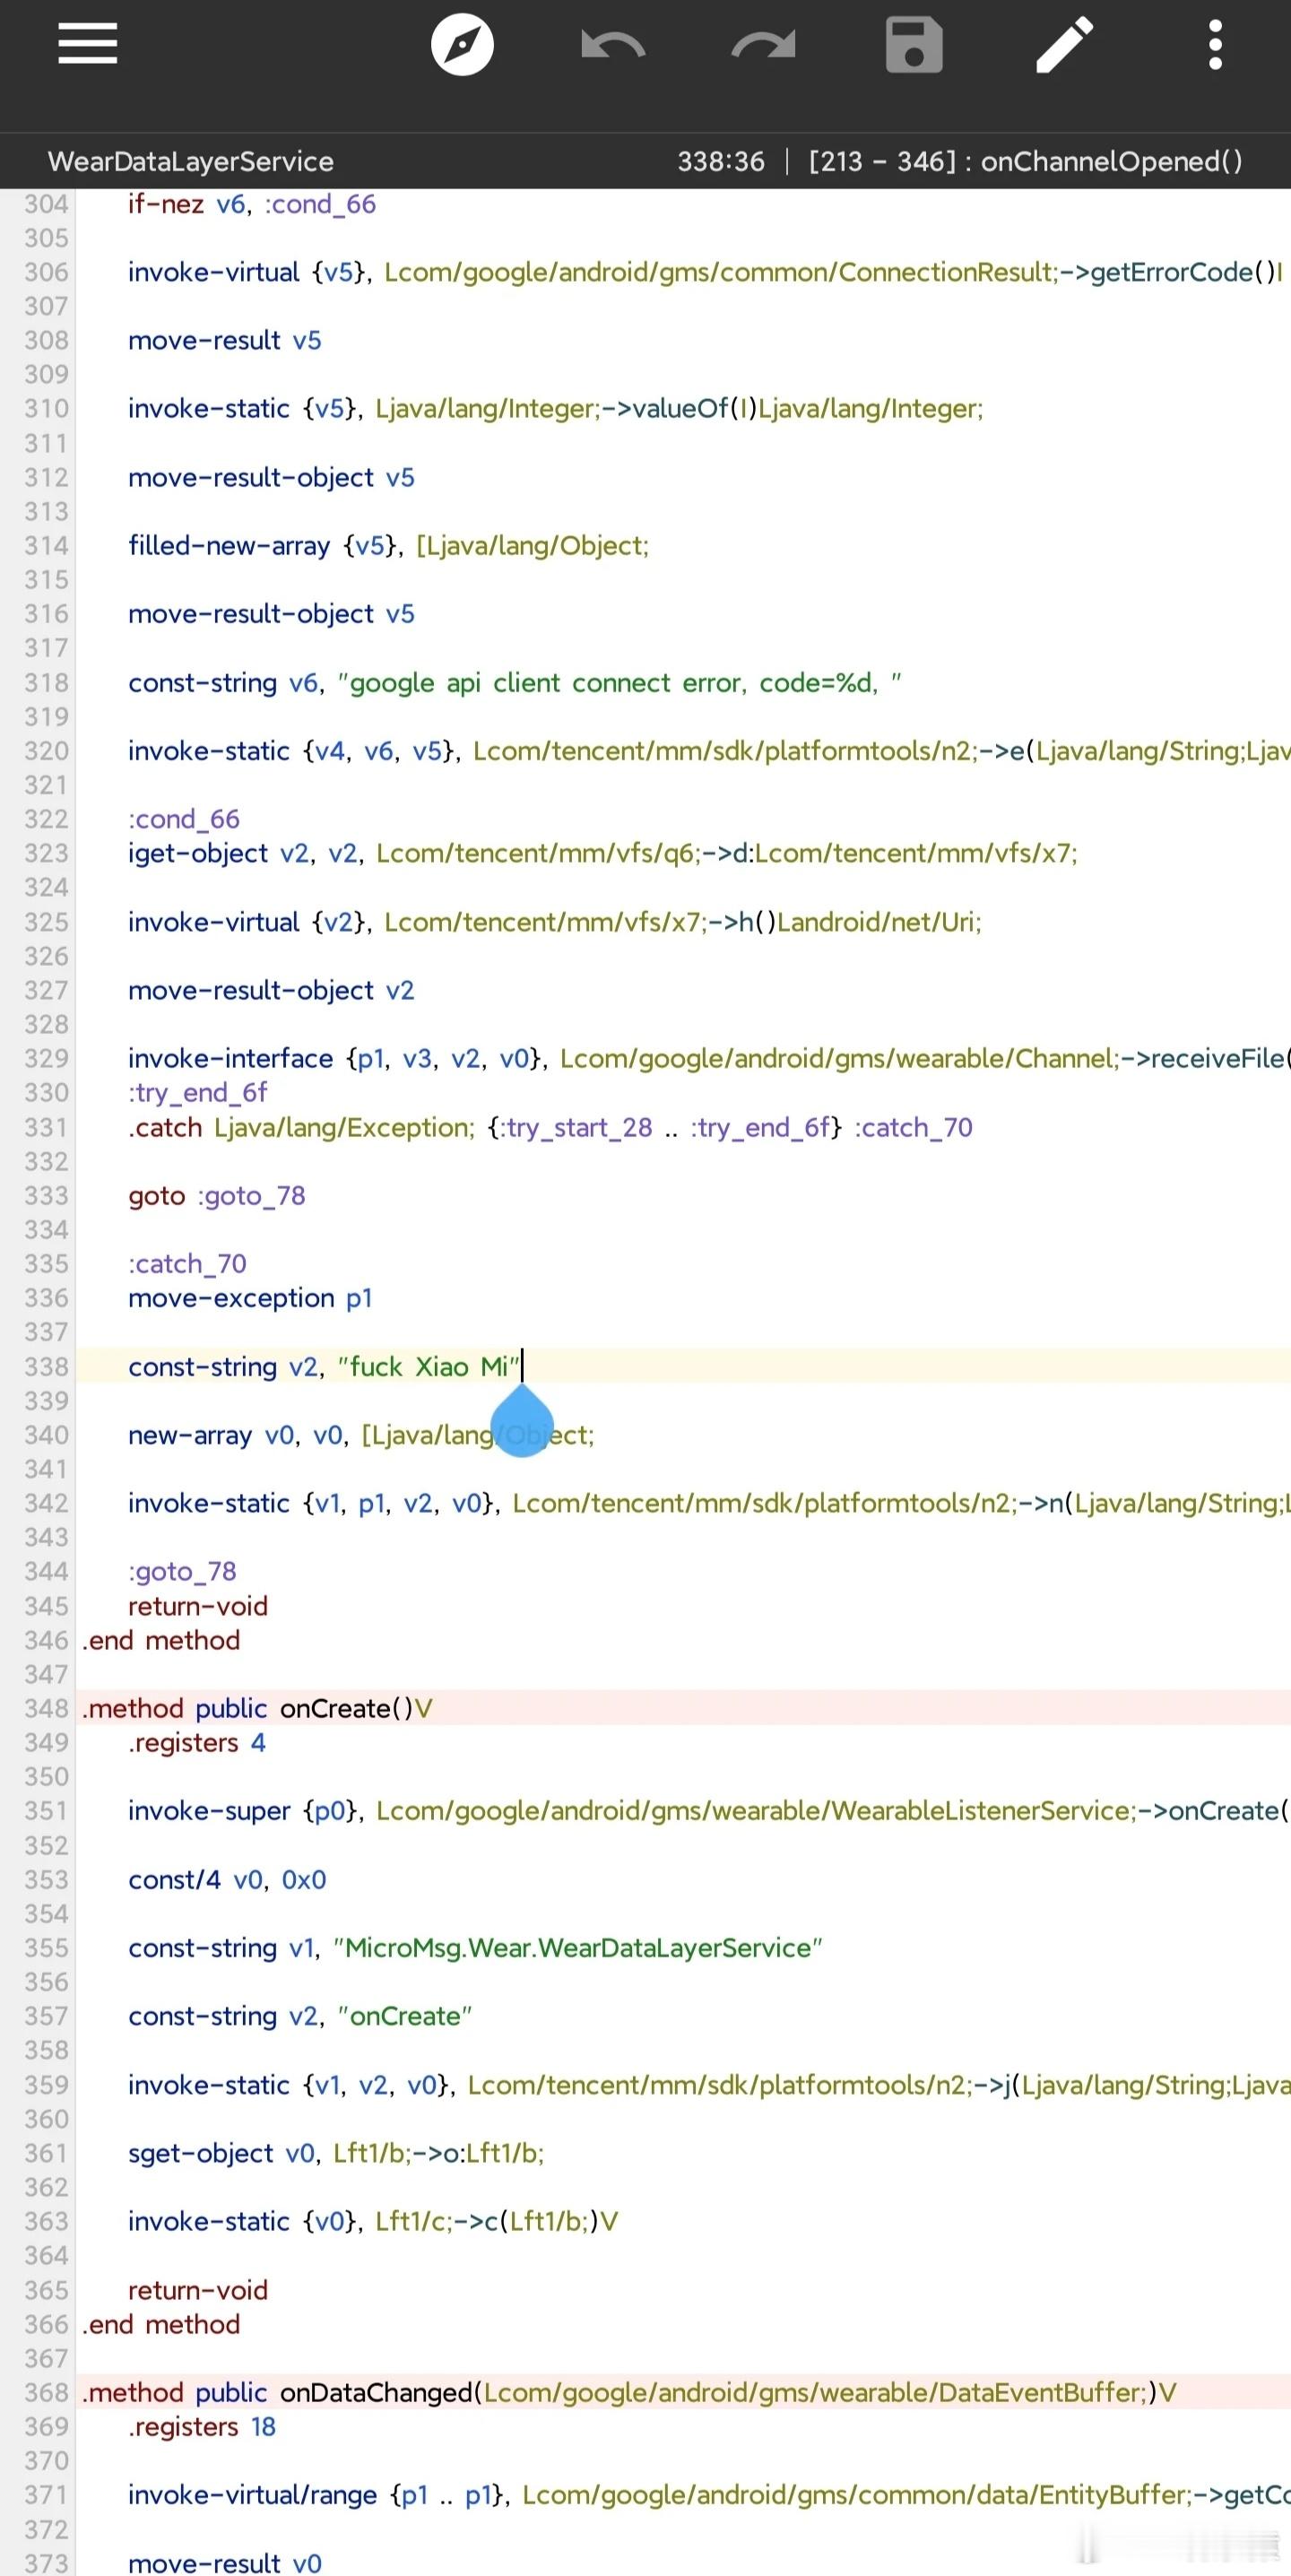Click the invoke-static {v1, p1, v2, v0} line
The height and width of the screenshot is (2576, 1291).
click(709, 1503)
